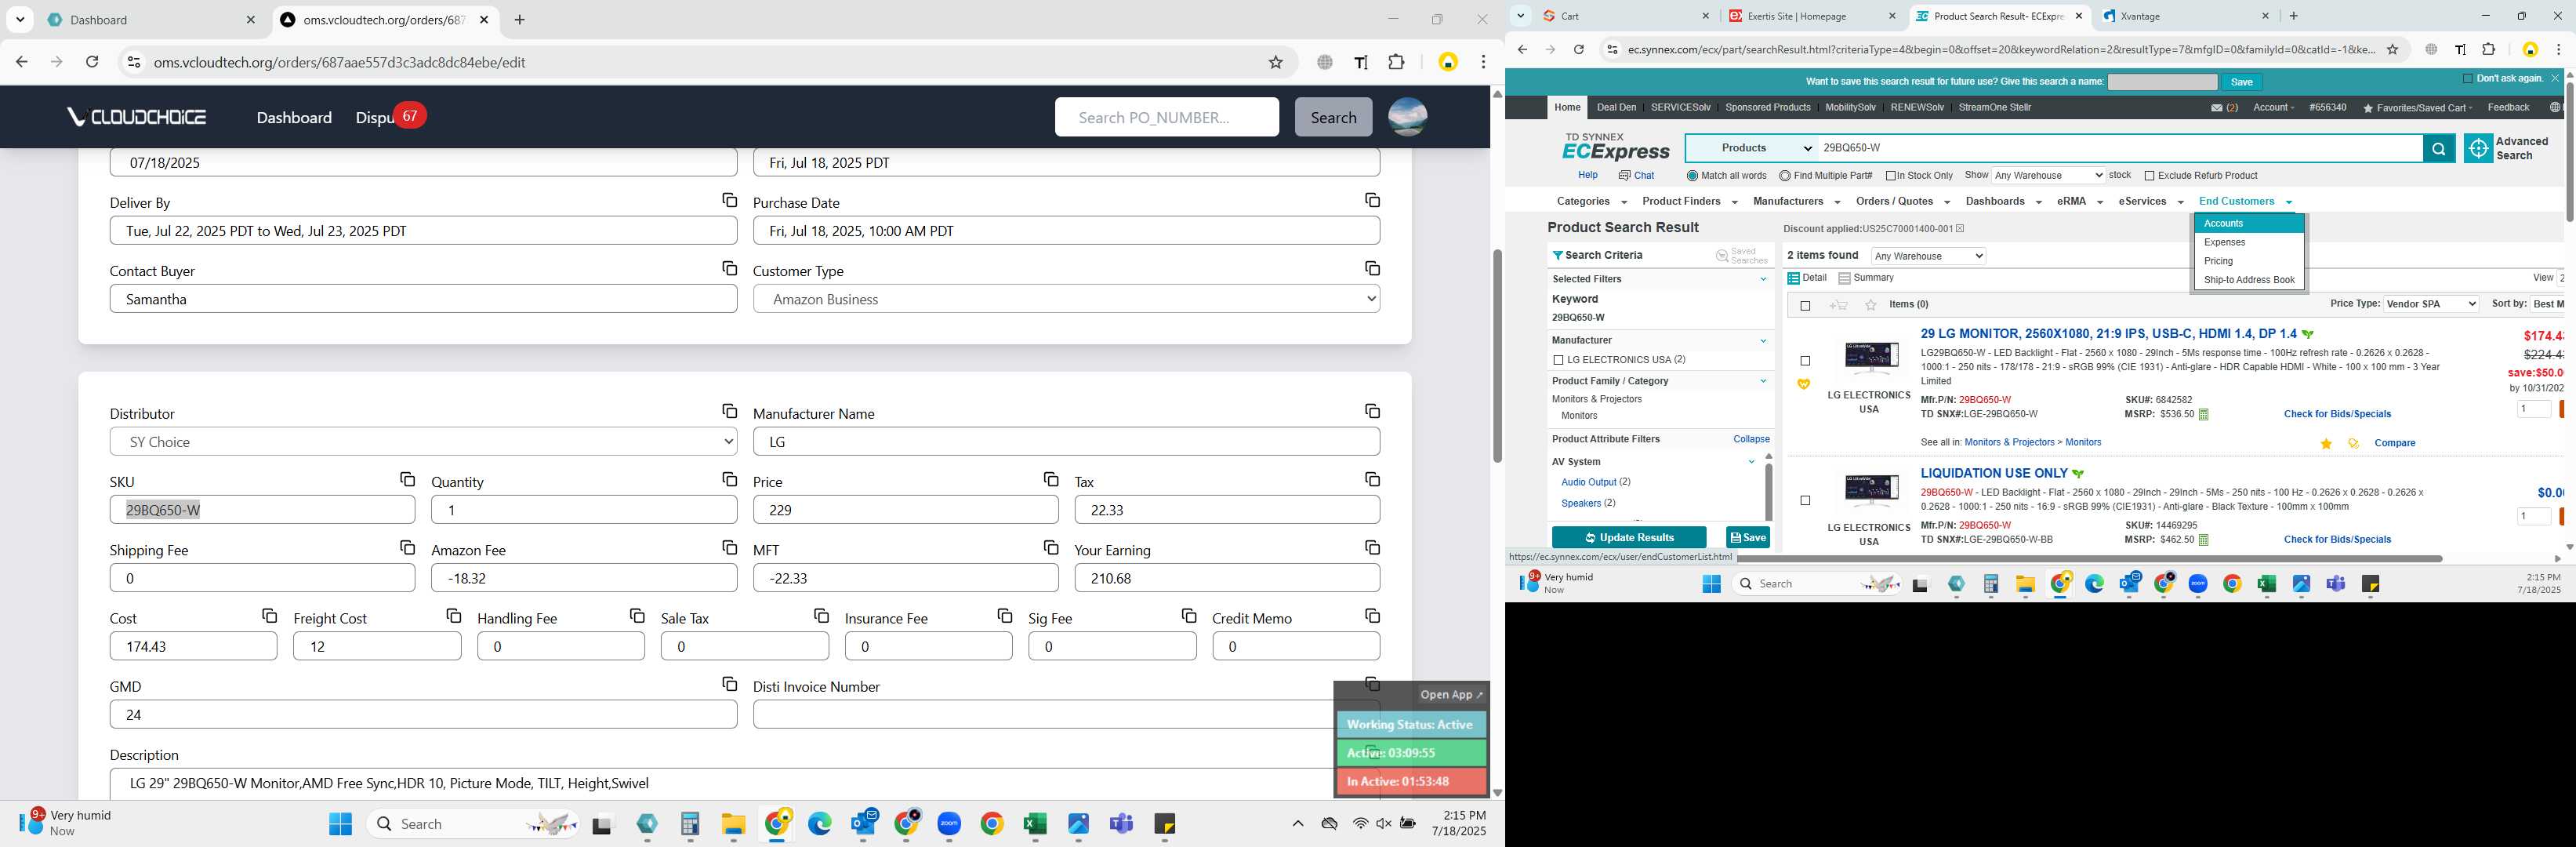Open Zoom from the left taskbar
Image resolution: width=2576 pixels, height=847 pixels.
949,824
